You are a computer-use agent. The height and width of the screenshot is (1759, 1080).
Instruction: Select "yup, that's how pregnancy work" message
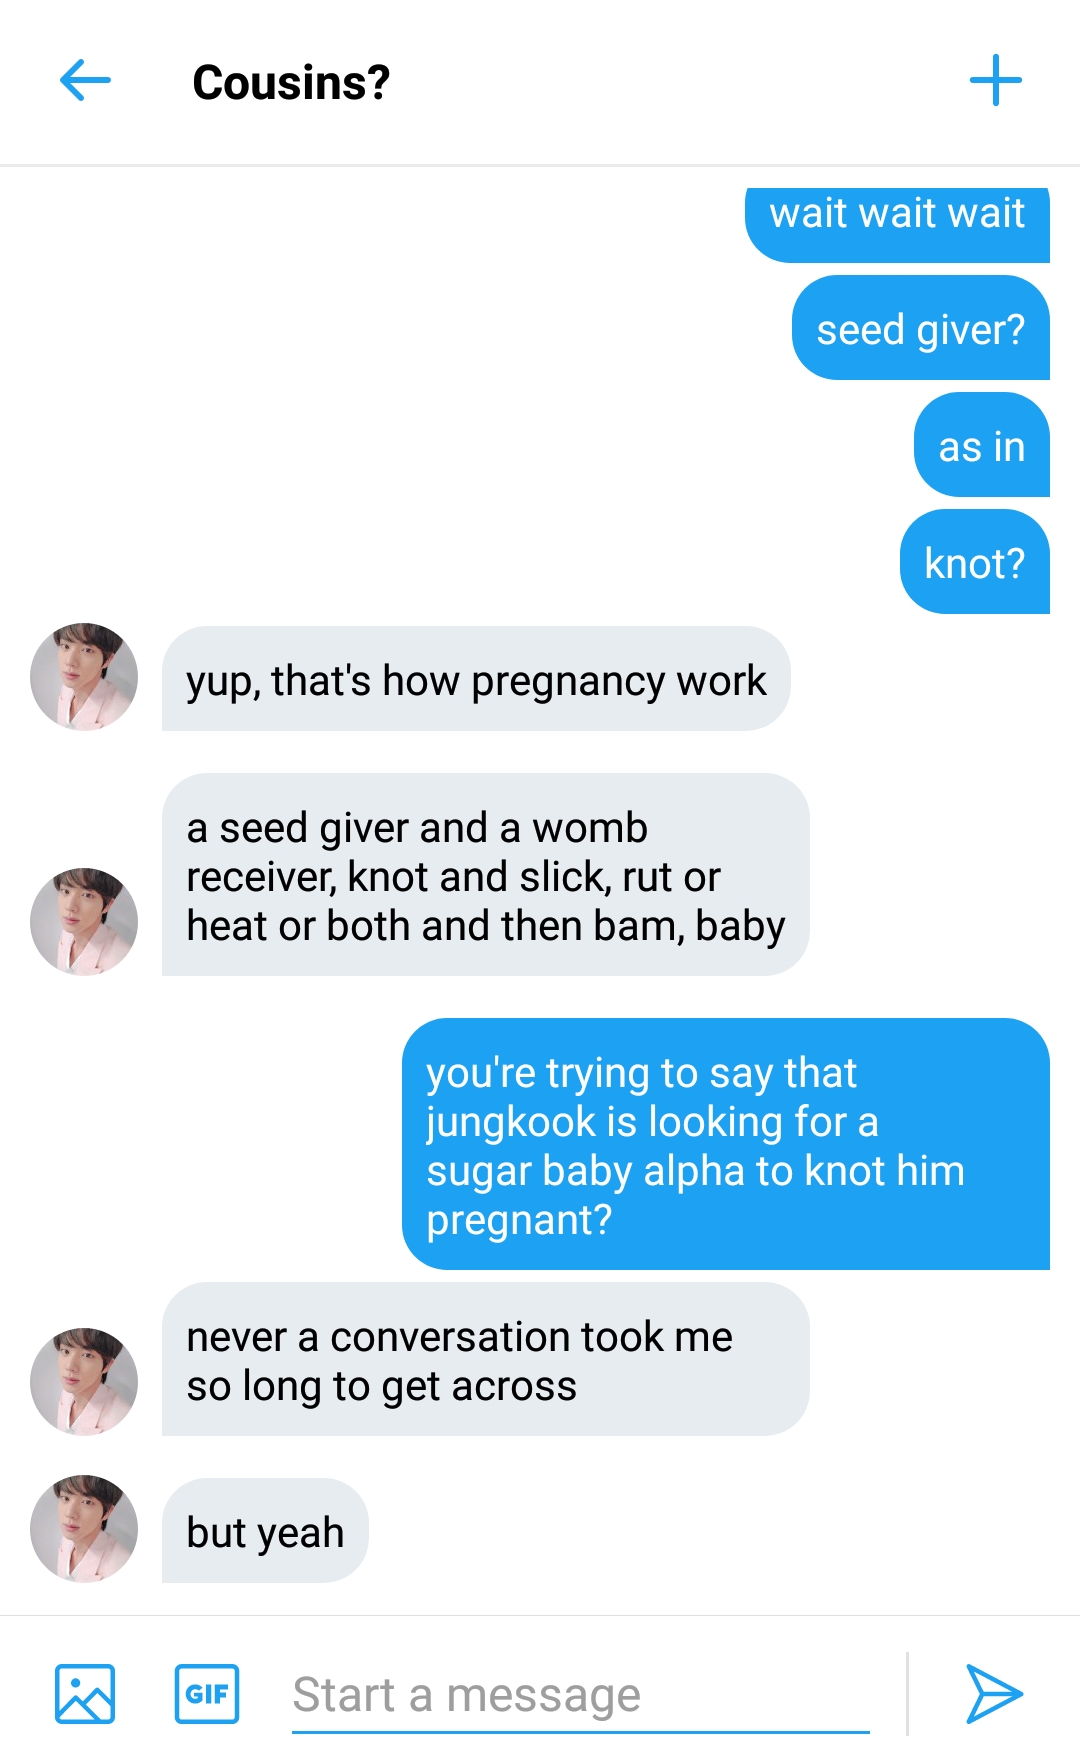pyautogui.click(x=476, y=680)
